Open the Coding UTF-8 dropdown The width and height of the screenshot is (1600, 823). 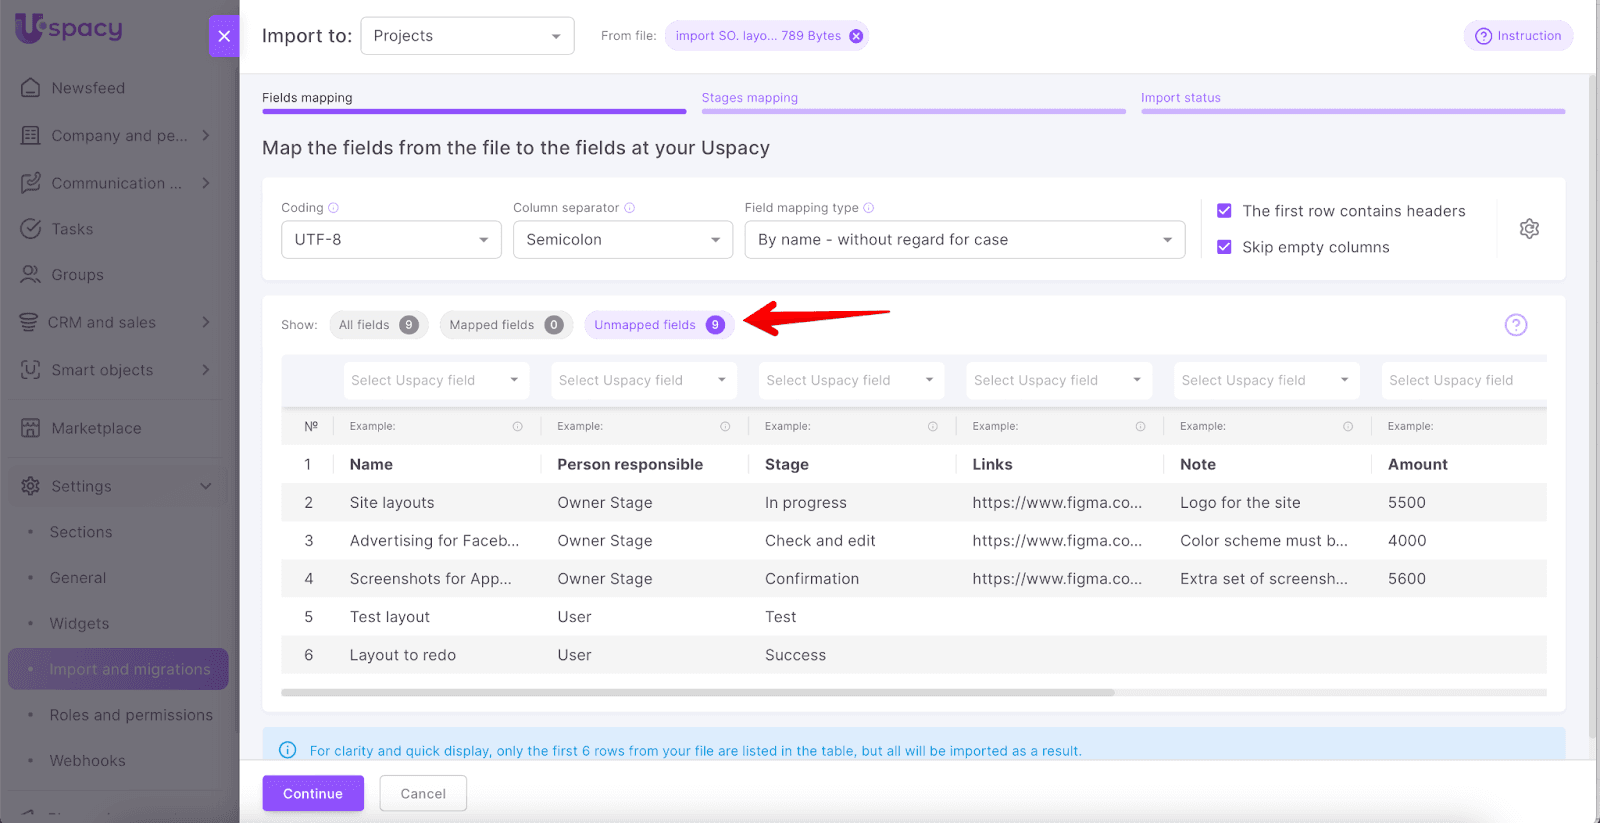[x=391, y=240]
